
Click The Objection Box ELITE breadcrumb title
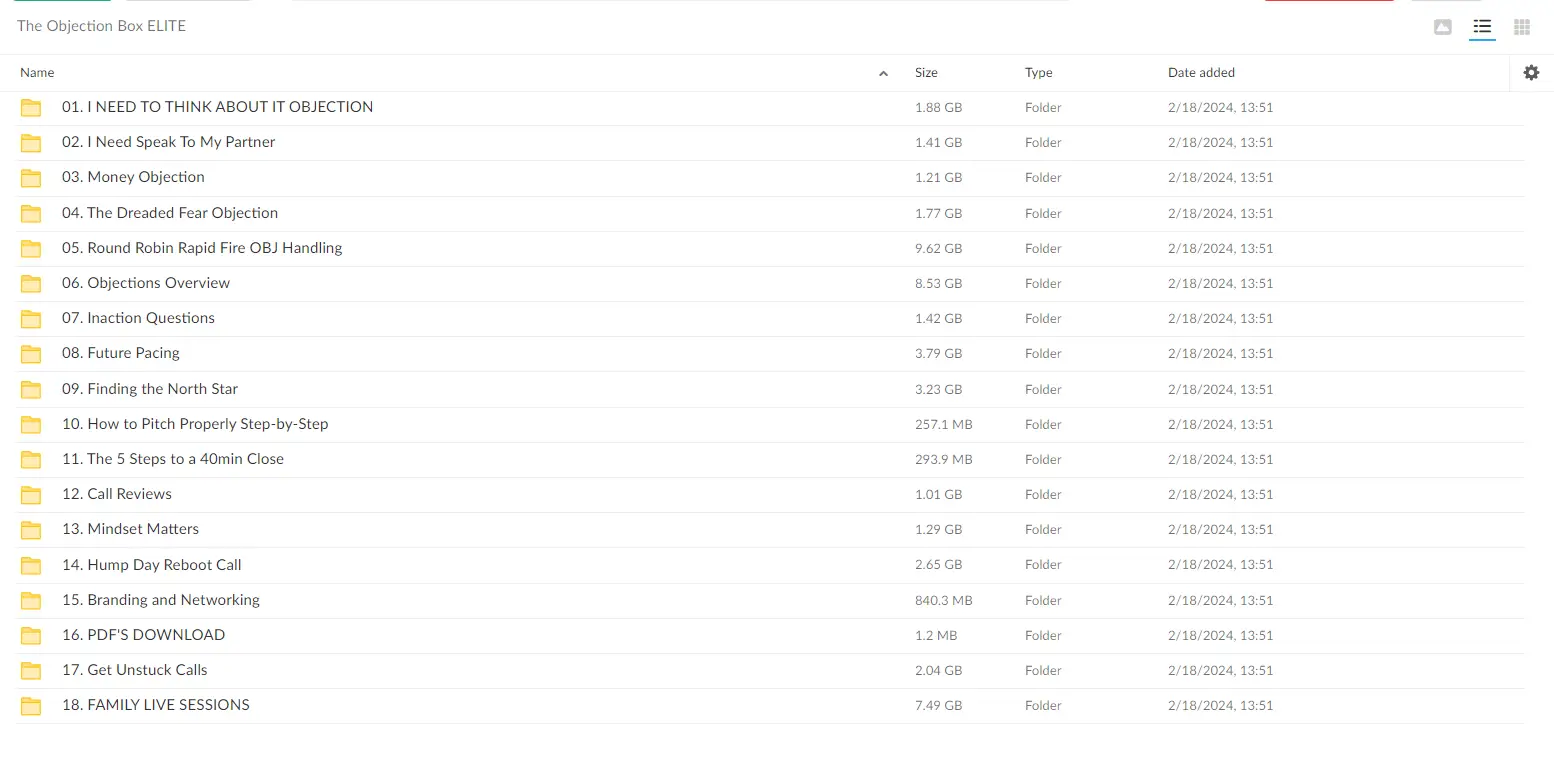pyautogui.click(x=101, y=26)
